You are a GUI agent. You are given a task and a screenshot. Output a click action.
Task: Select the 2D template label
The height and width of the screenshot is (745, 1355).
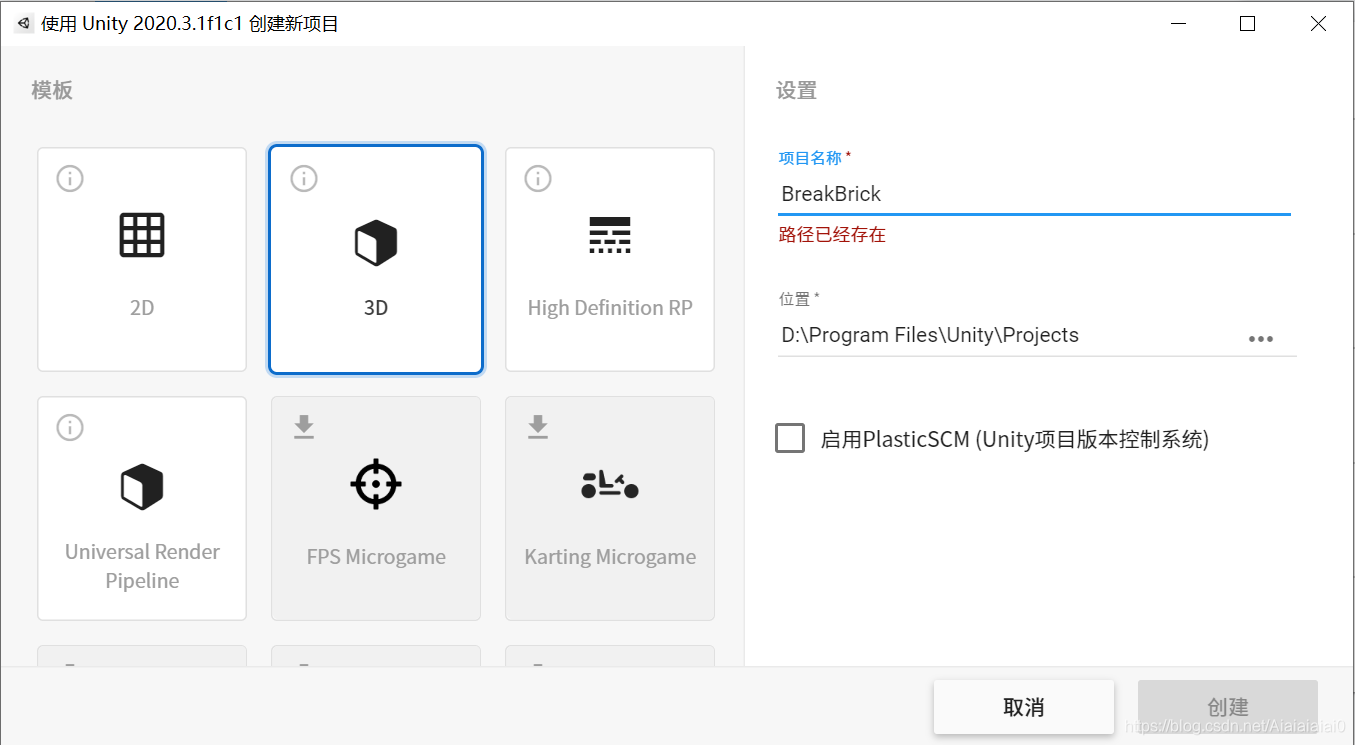[x=142, y=308]
